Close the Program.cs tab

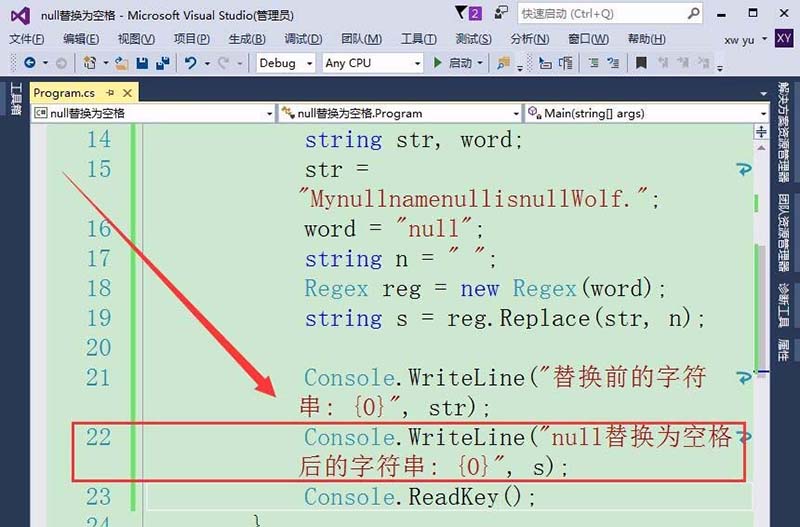click(128, 93)
